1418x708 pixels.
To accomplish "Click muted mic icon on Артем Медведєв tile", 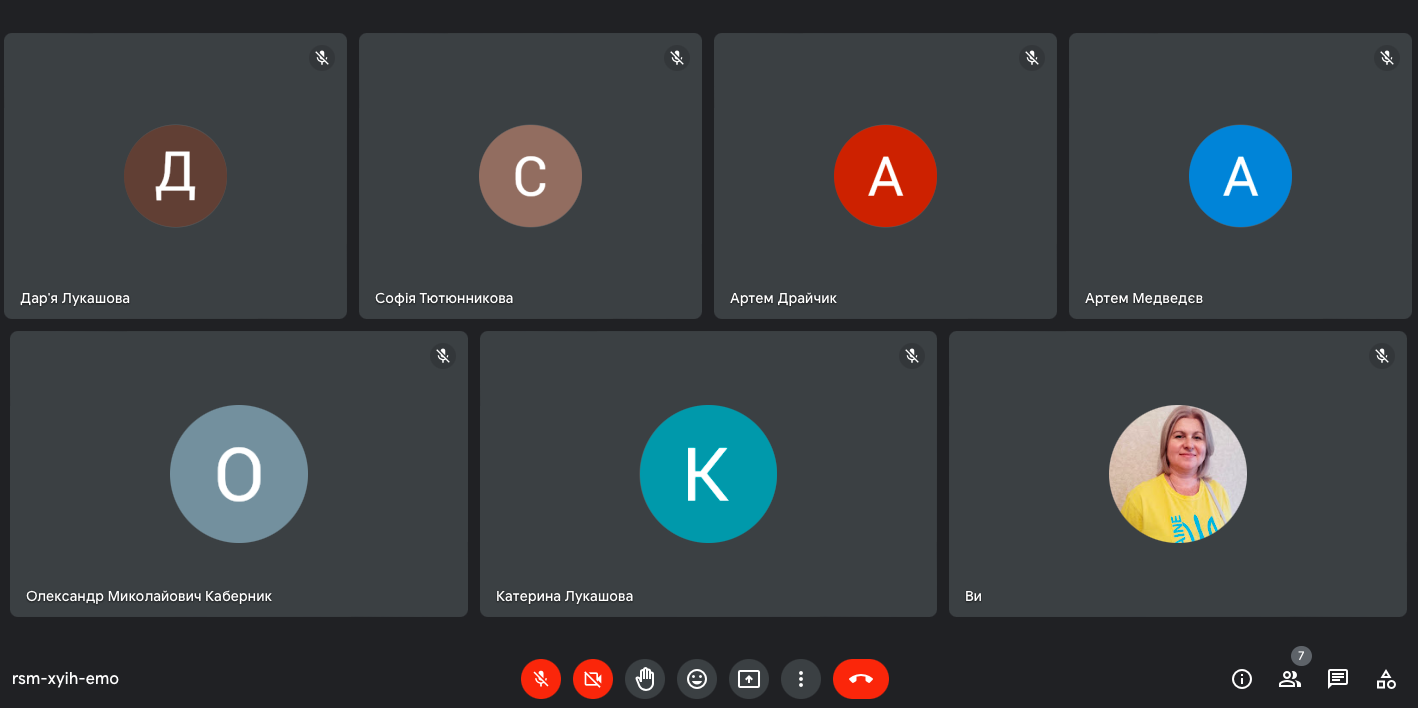I will tap(1387, 58).
